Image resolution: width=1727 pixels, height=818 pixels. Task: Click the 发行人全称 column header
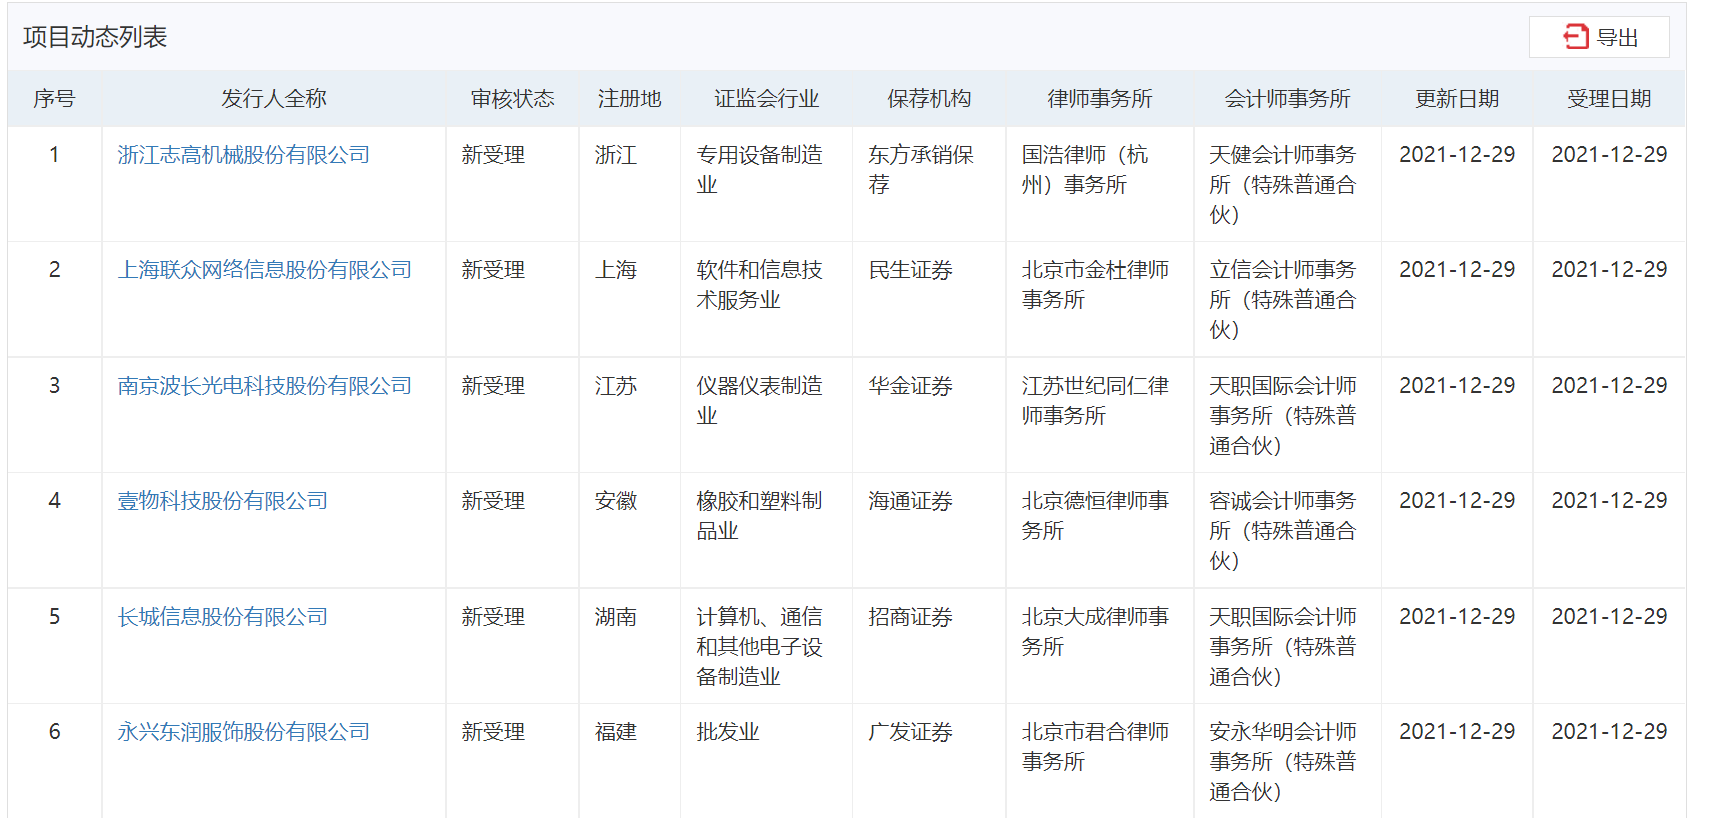[x=274, y=99]
